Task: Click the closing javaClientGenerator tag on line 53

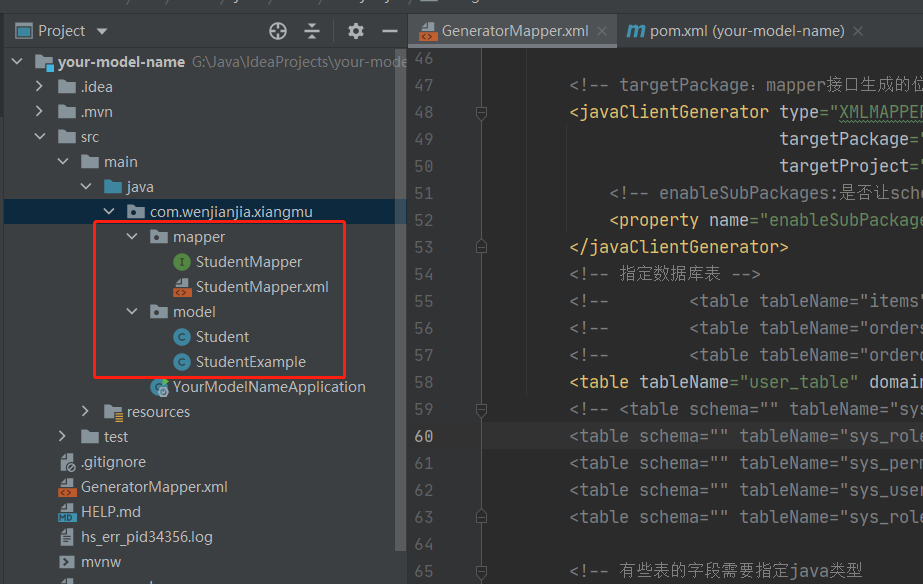Action: [x=679, y=247]
